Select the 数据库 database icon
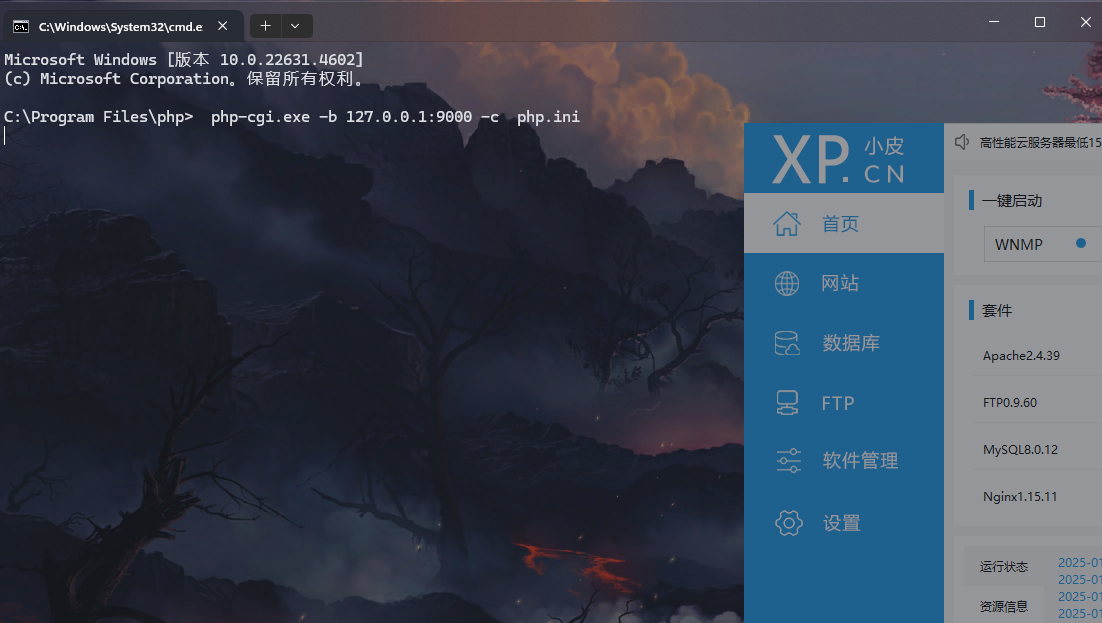 787,344
